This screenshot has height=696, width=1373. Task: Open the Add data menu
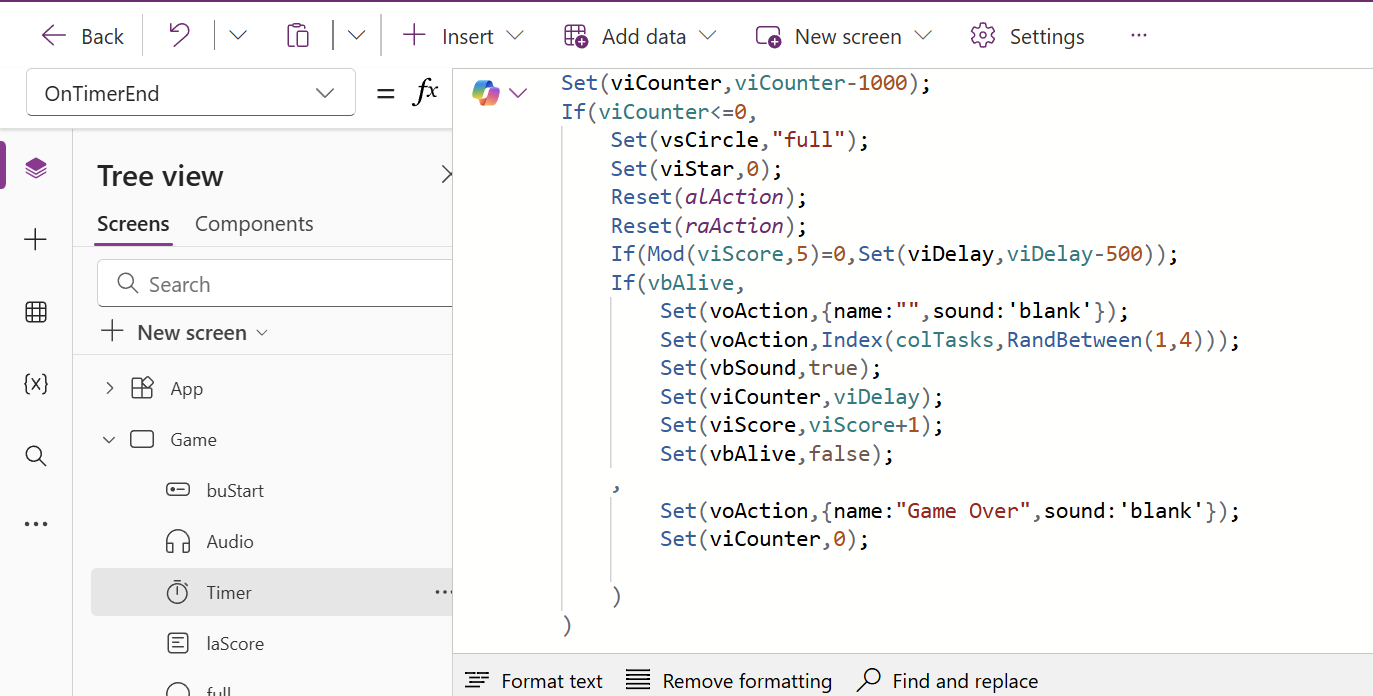[640, 36]
